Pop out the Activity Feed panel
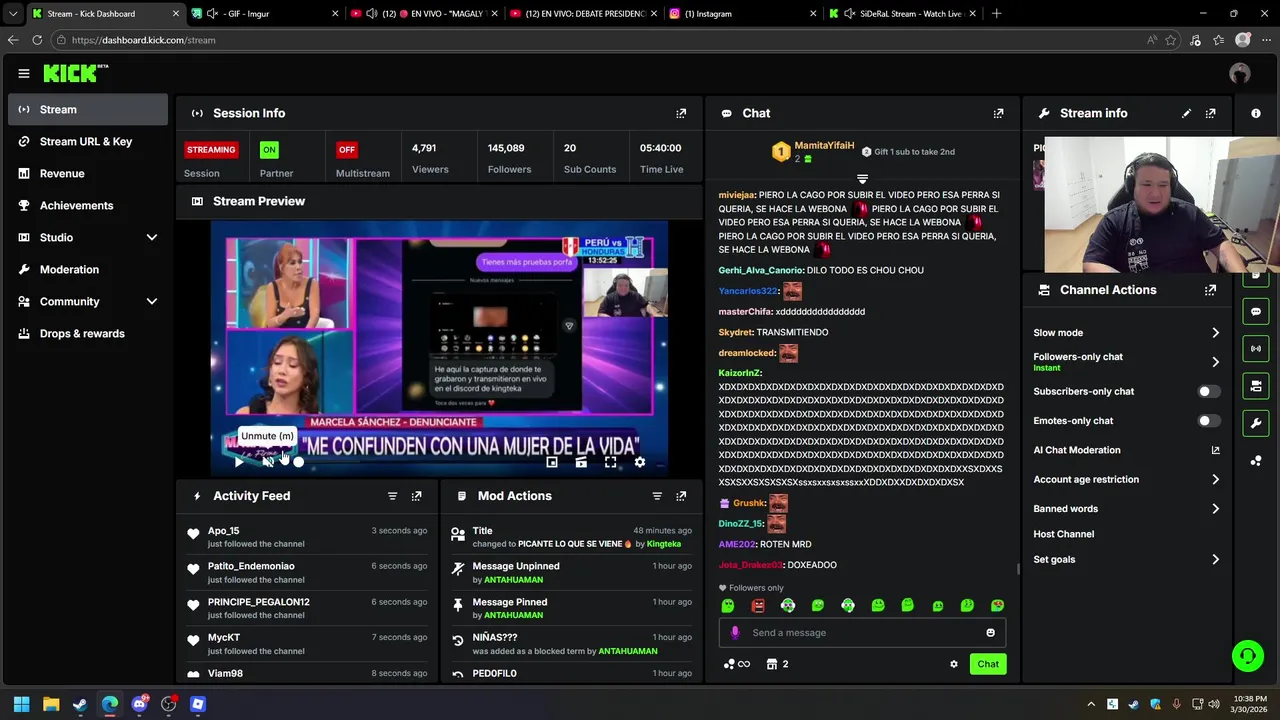Viewport: 1280px width, 720px height. (417, 496)
